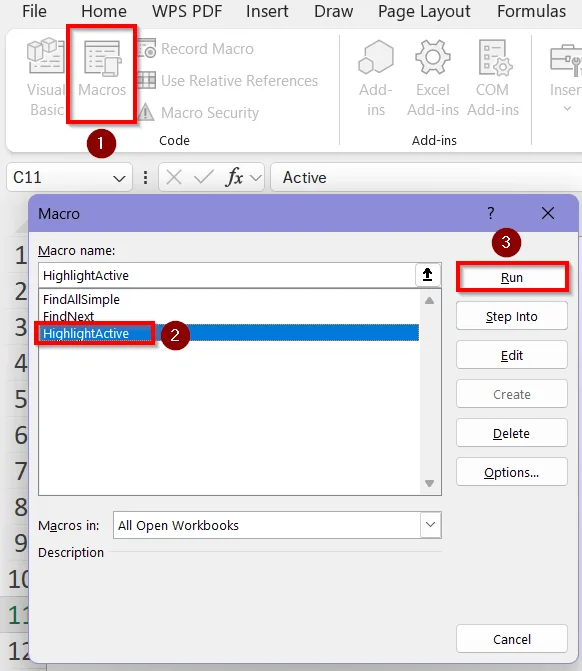Click the collapse dialog upload arrow button
This screenshot has height=671, width=582.
[428, 275]
